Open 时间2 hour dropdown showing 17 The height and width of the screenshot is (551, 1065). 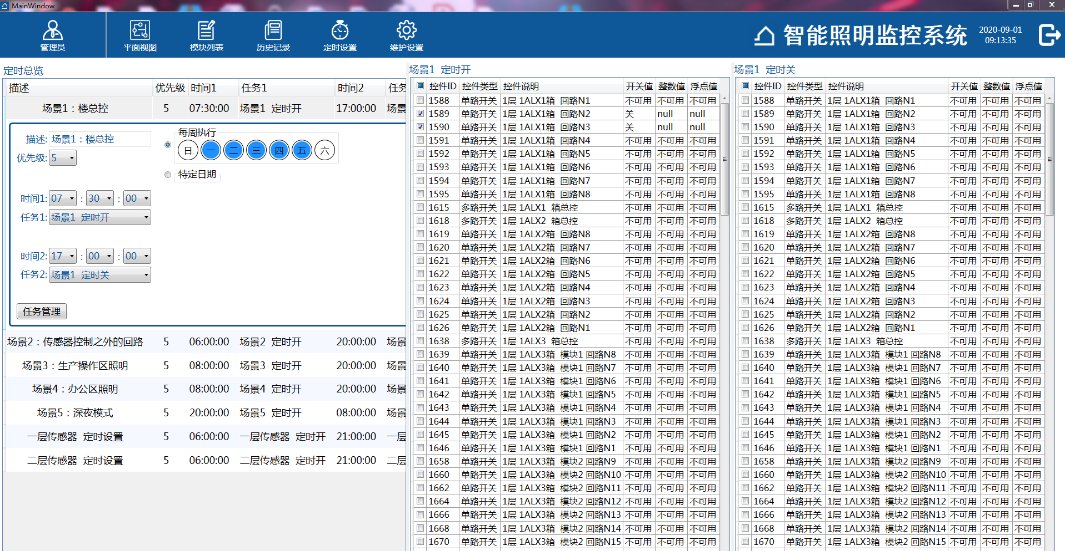coord(63,256)
